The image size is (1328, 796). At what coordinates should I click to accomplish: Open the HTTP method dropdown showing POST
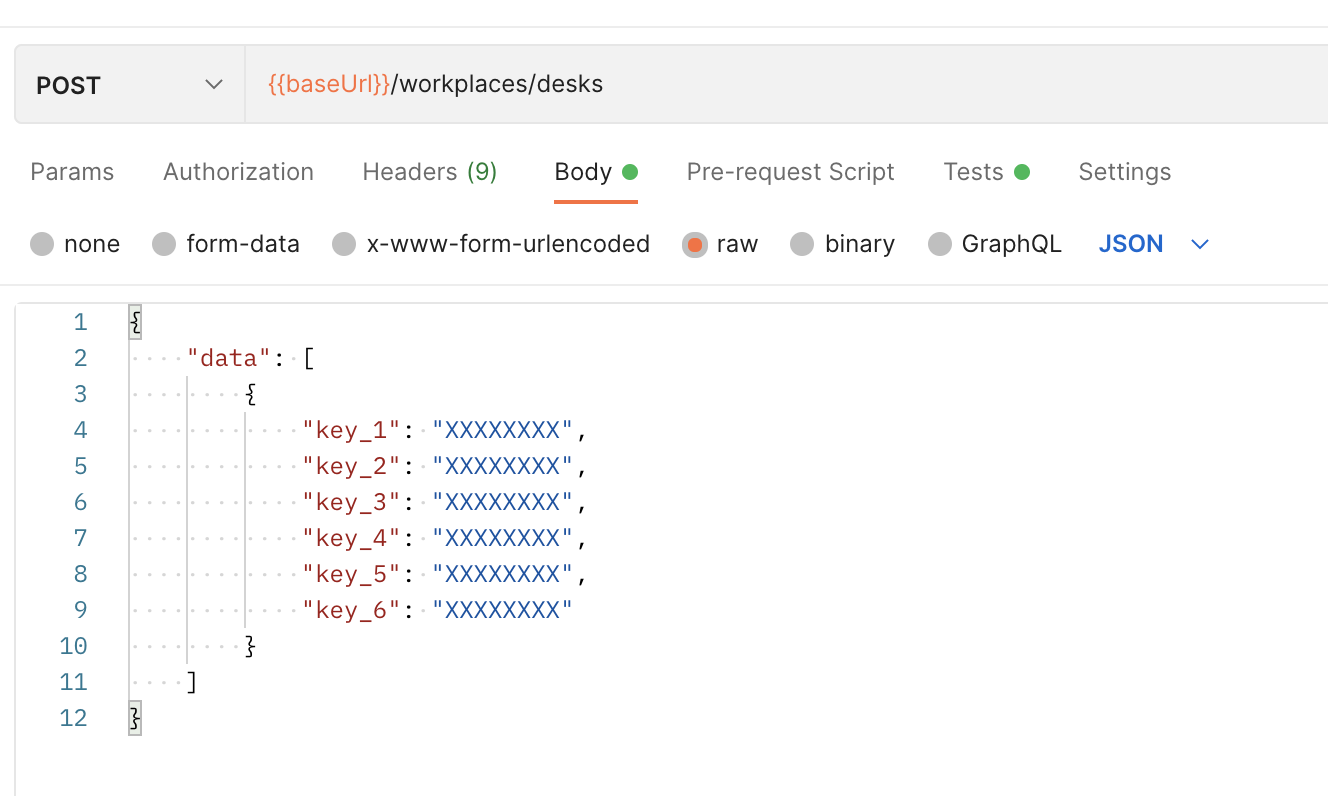point(130,85)
